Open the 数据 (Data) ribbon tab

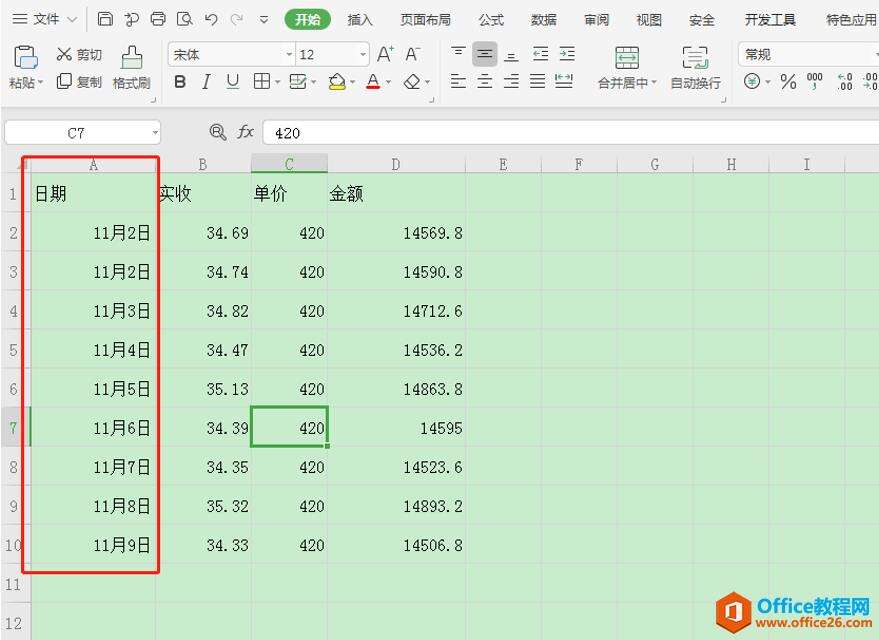pos(544,19)
